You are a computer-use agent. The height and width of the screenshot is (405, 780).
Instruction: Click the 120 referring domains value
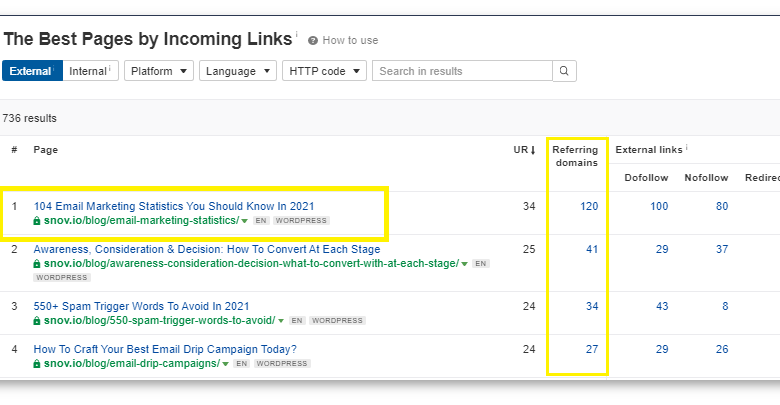click(x=589, y=206)
